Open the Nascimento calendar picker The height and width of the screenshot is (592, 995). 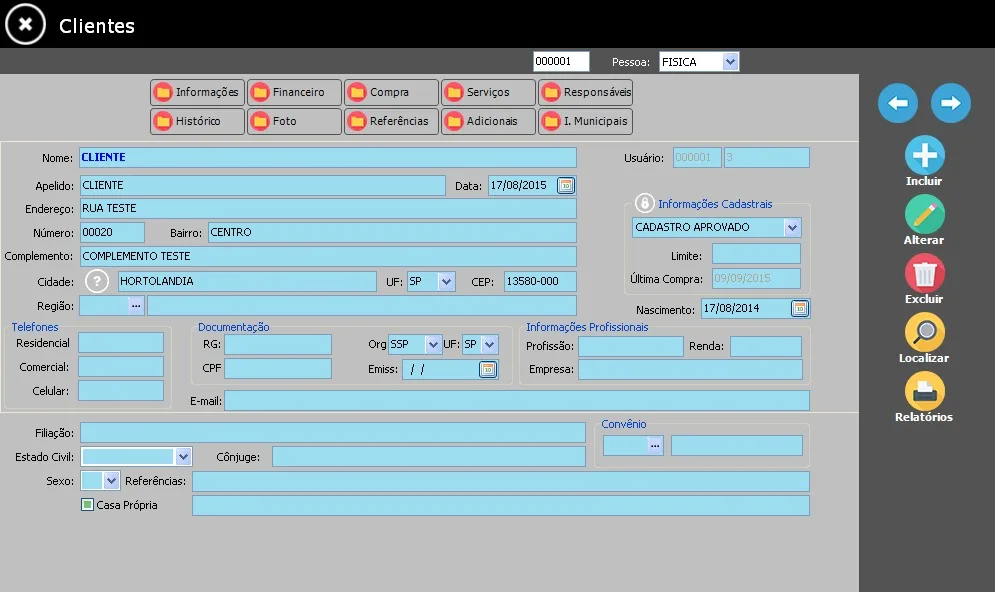click(800, 308)
